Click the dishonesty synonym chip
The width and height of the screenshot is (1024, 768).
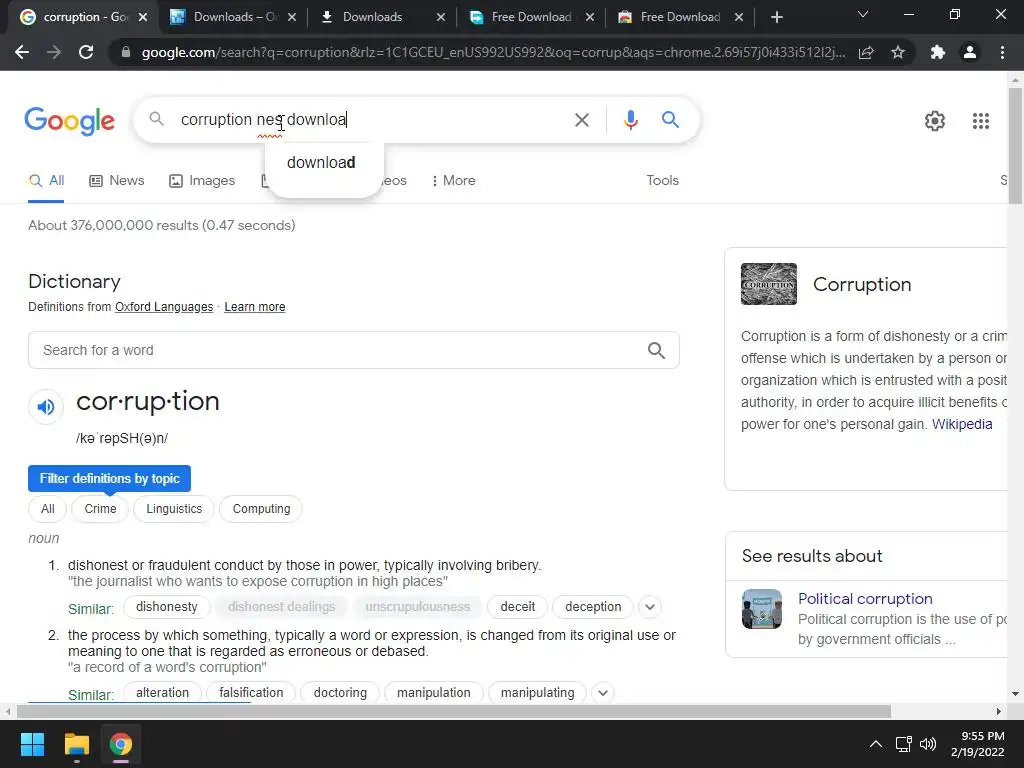[x=167, y=607]
